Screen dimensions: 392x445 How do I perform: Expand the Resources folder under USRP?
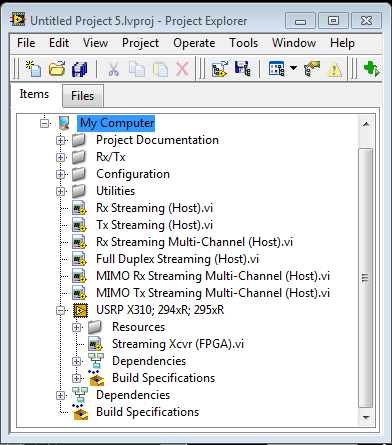(76, 327)
